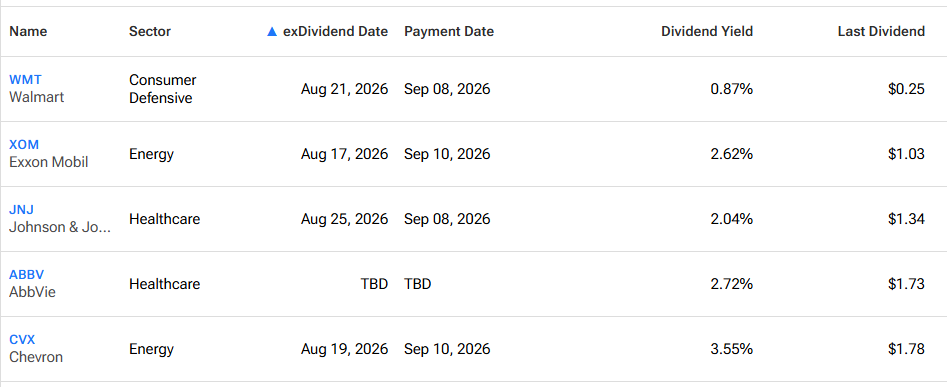Click Chevron's 3.55% dividend yield
This screenshot has height=387, width=947.
pos(731,349)
